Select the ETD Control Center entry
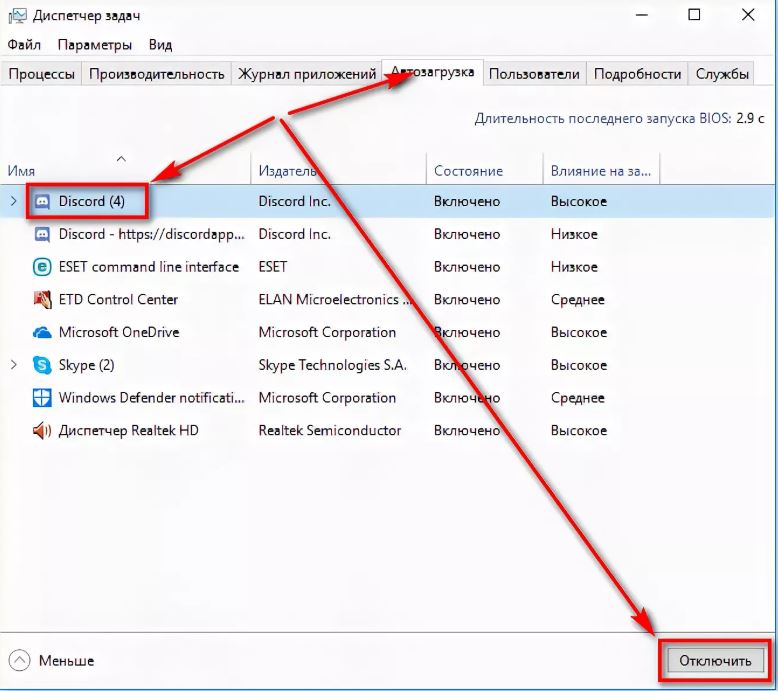 (118, 300)
